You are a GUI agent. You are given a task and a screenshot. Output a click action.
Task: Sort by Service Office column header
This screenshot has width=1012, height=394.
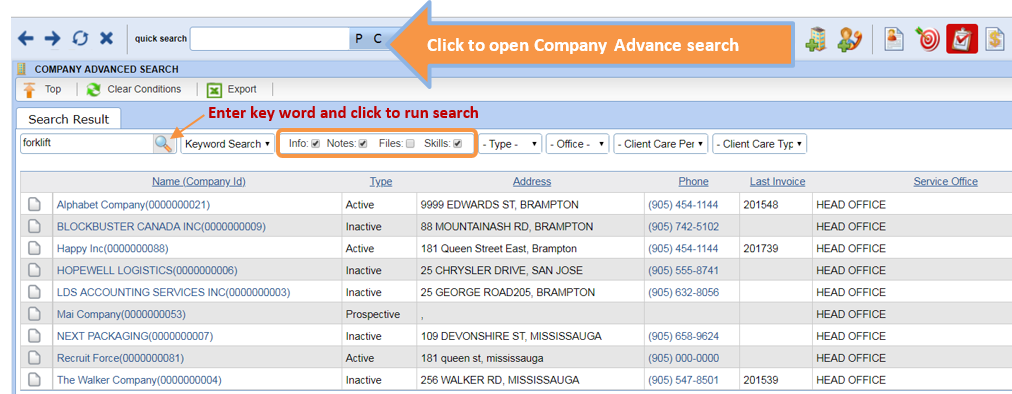[946, 181]
